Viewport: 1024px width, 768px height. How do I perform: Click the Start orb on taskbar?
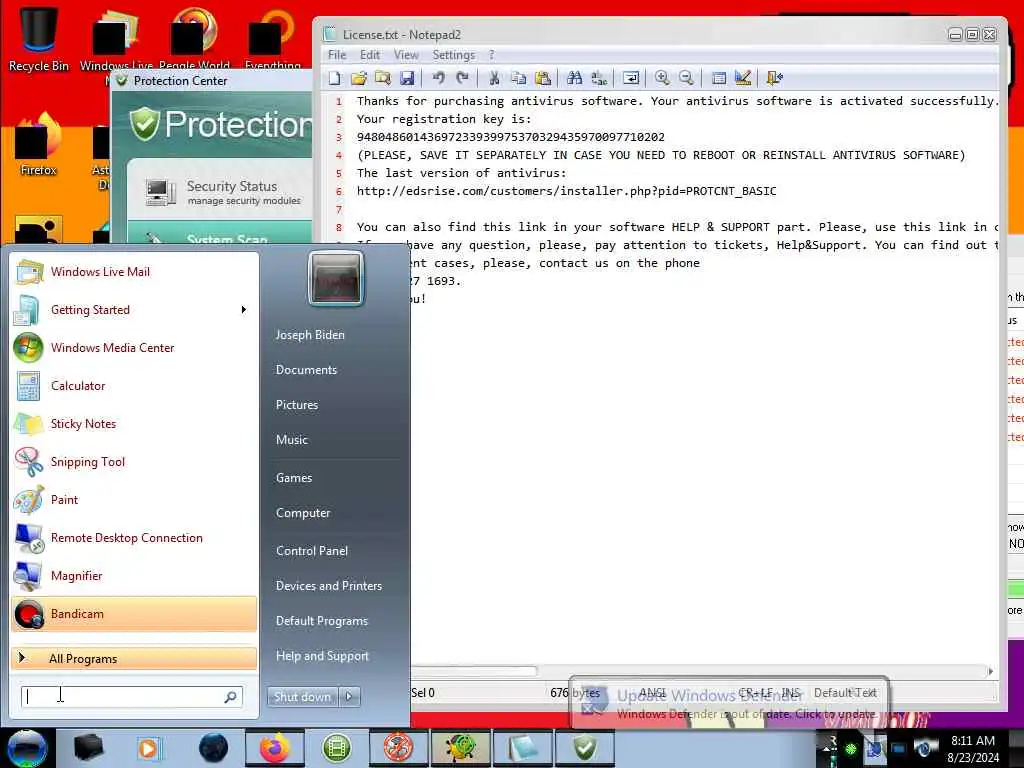tap(26, 748)
